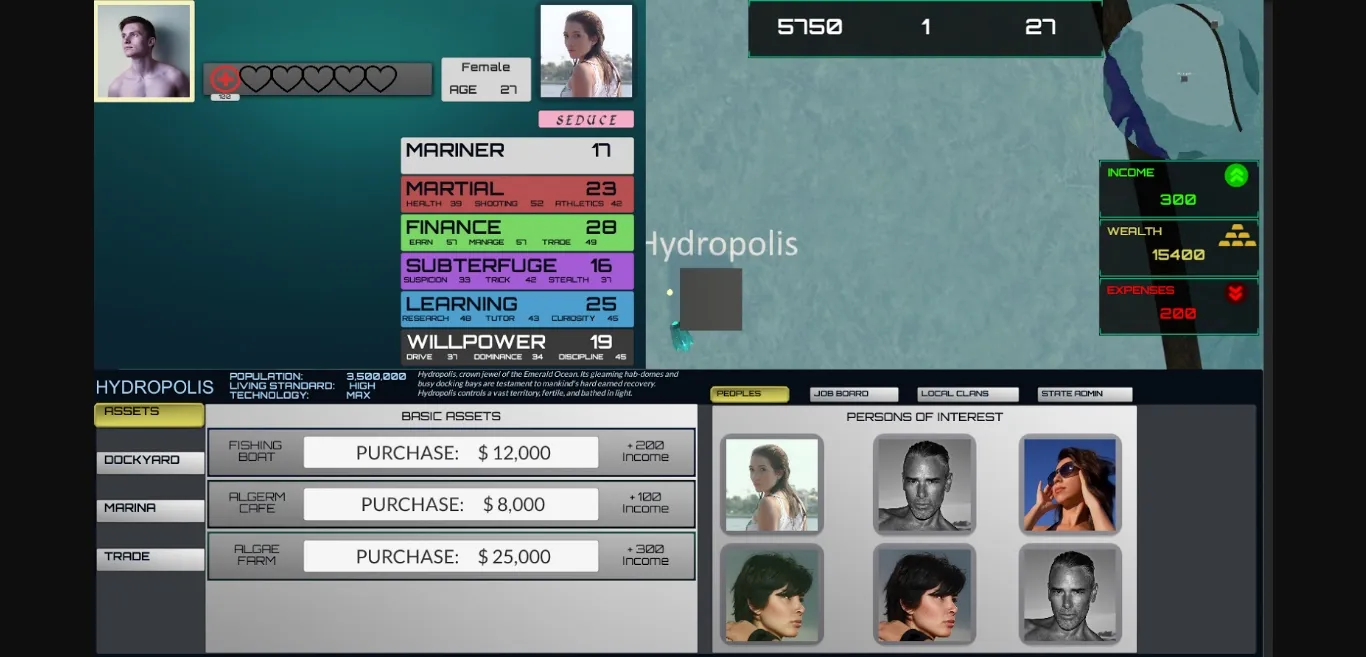Image resolution: width=1366 pixels, height=657 pixels.
Task: Buy the Algerm Cafe for $8,000
Action: (x=451, y=505)
